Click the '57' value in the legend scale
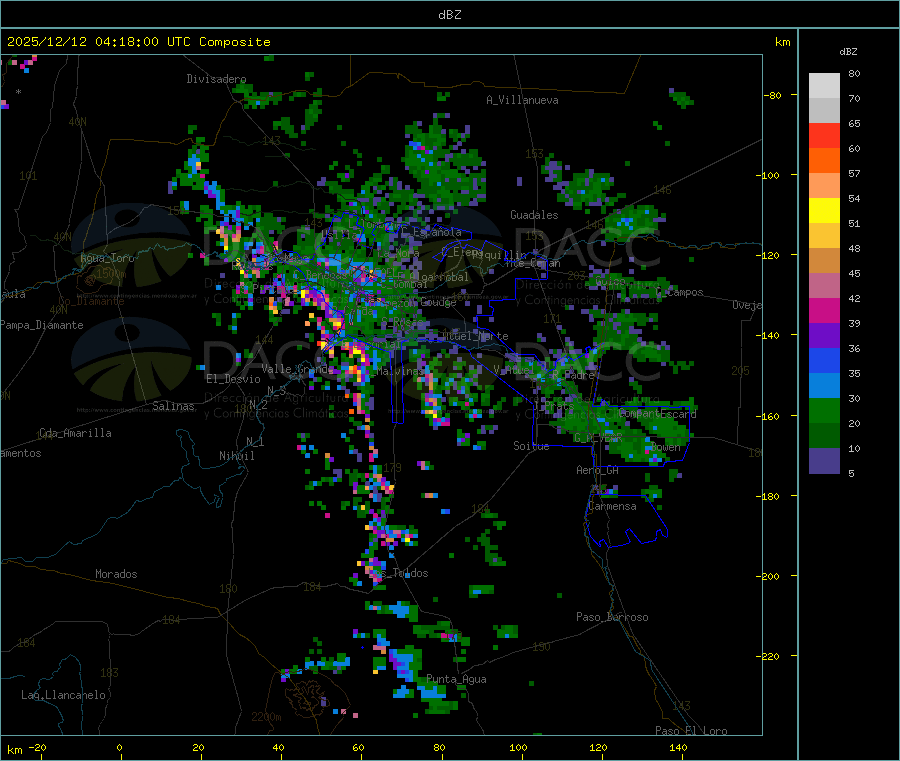This screenshot has width=900, height=761. tap(854, 173)
